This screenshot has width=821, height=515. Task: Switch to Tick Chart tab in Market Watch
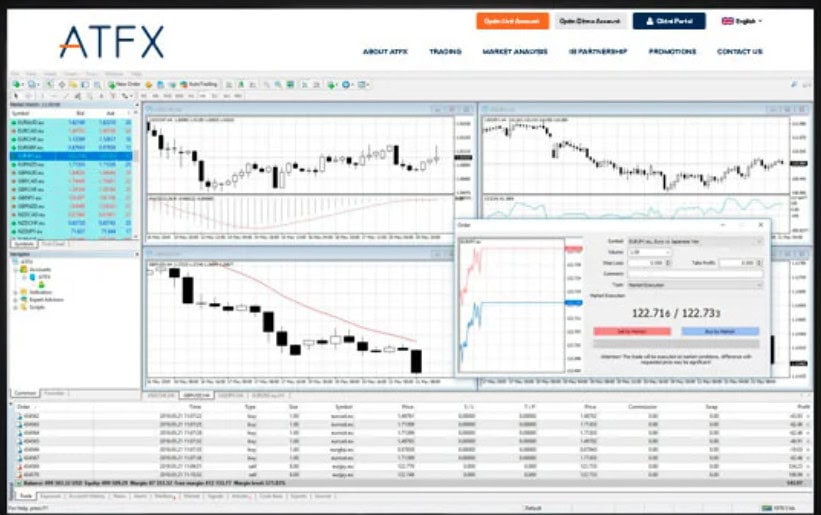point(53,244)
